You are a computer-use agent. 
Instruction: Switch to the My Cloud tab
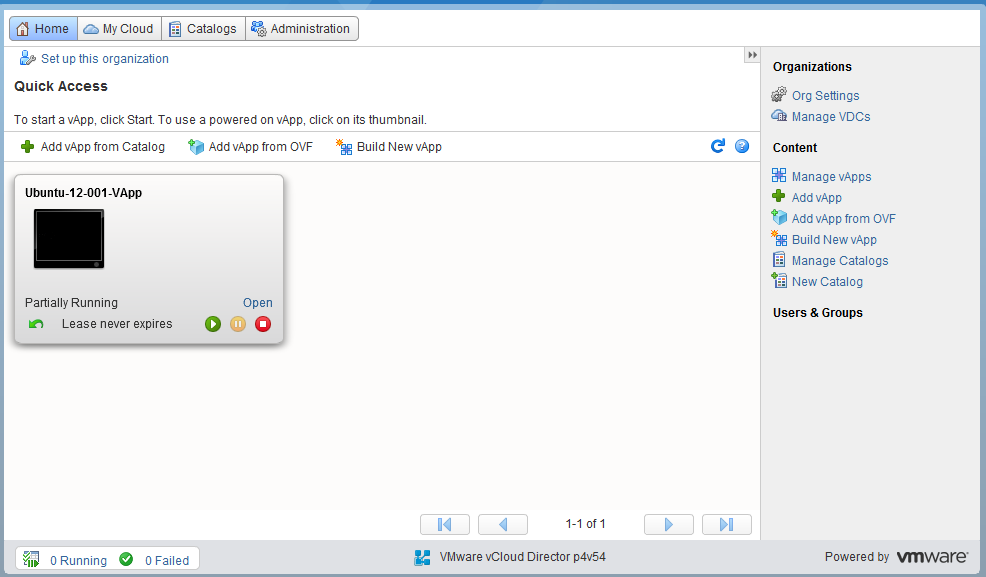tap(119, 29)
